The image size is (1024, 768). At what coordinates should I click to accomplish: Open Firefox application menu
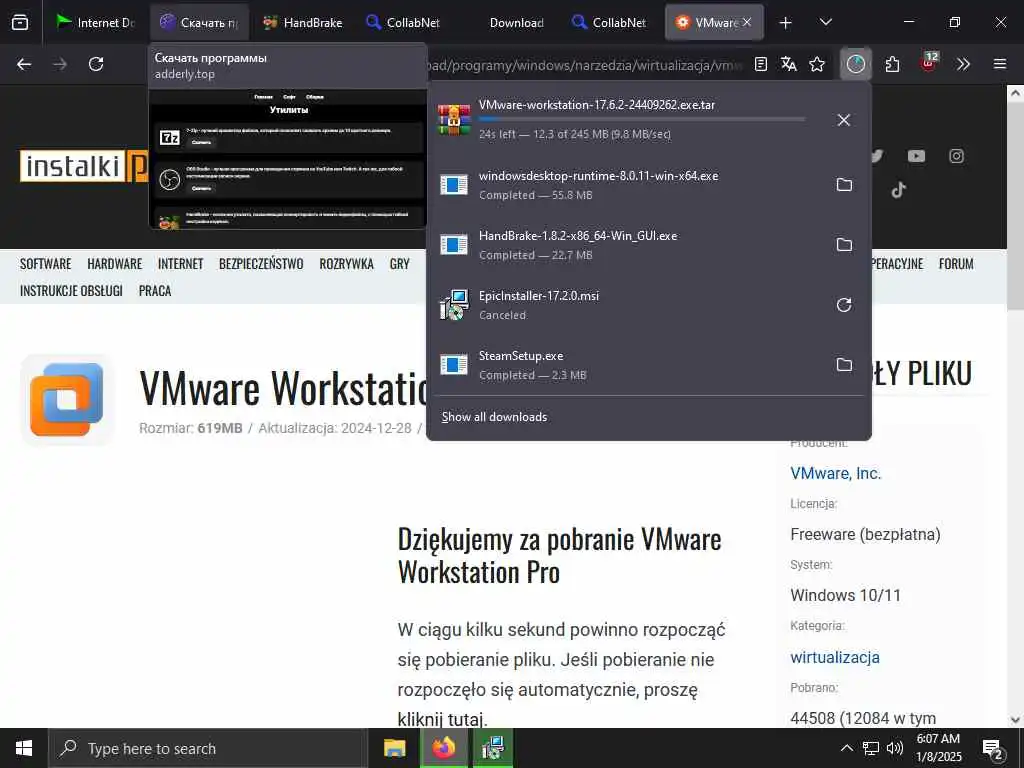1000,64
